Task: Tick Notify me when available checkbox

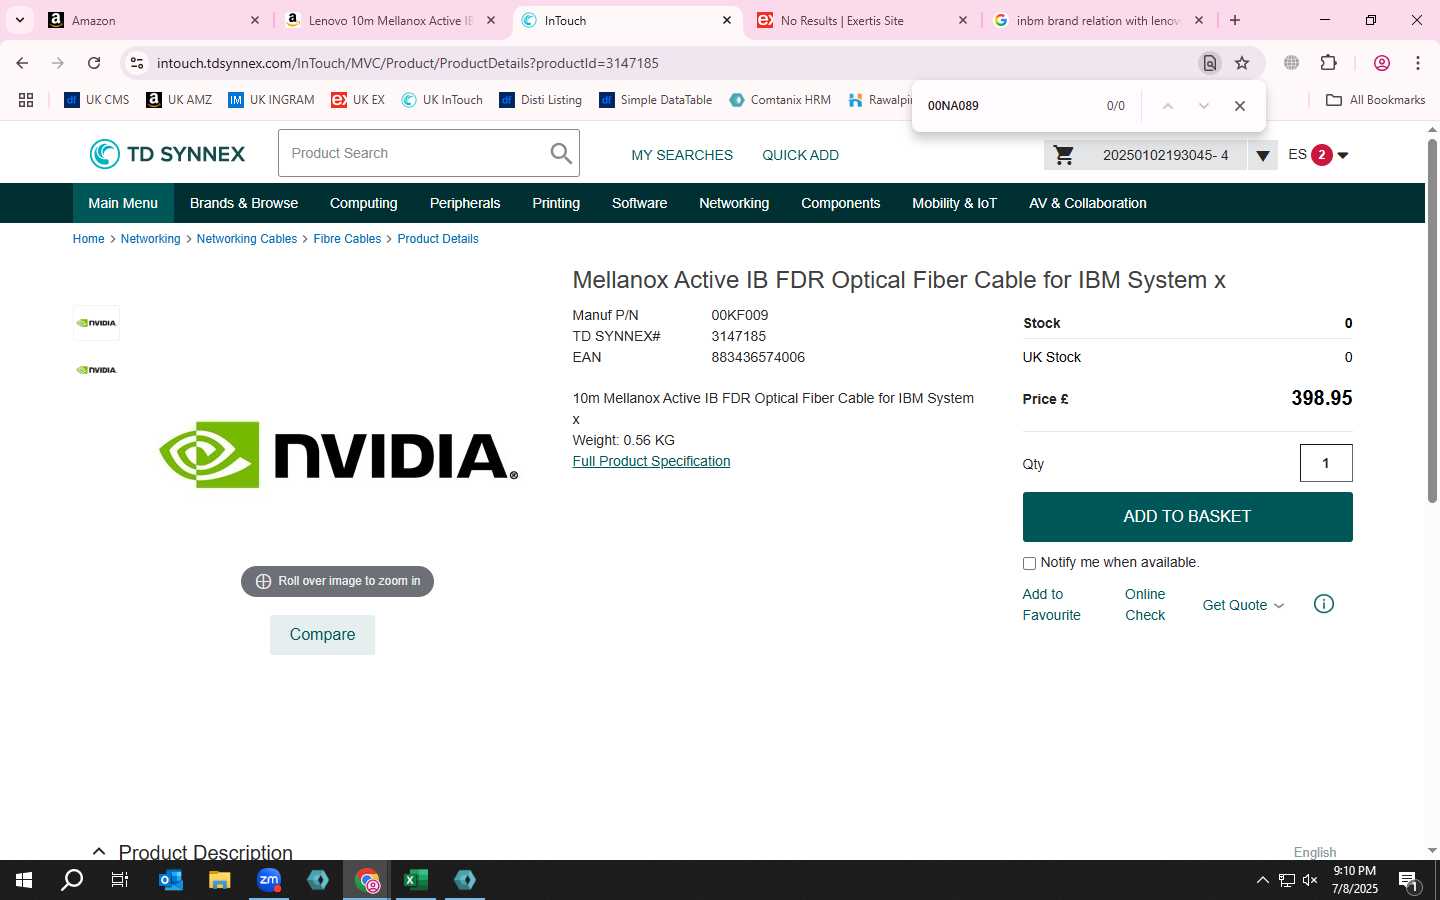Action: (x=1029, y=563)
